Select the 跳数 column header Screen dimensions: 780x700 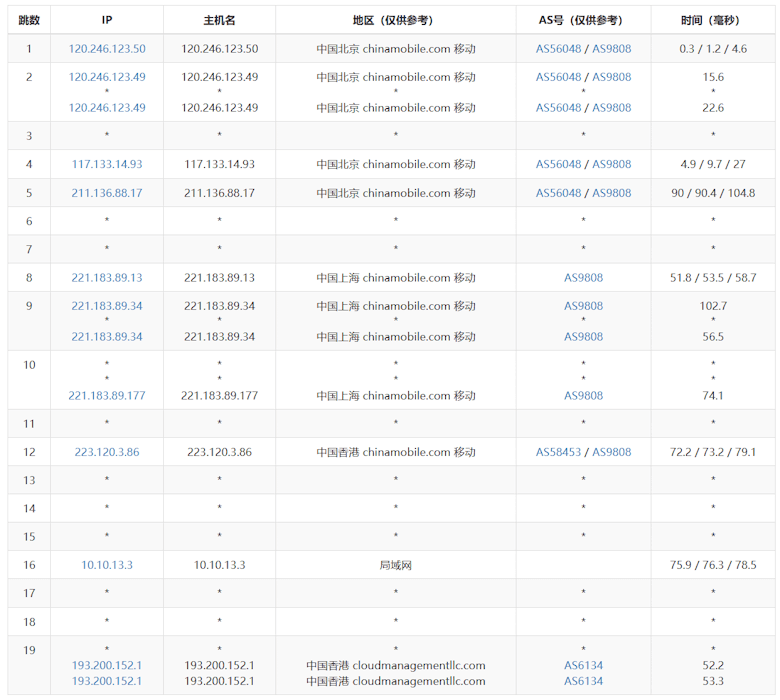(x=29, y=20)
